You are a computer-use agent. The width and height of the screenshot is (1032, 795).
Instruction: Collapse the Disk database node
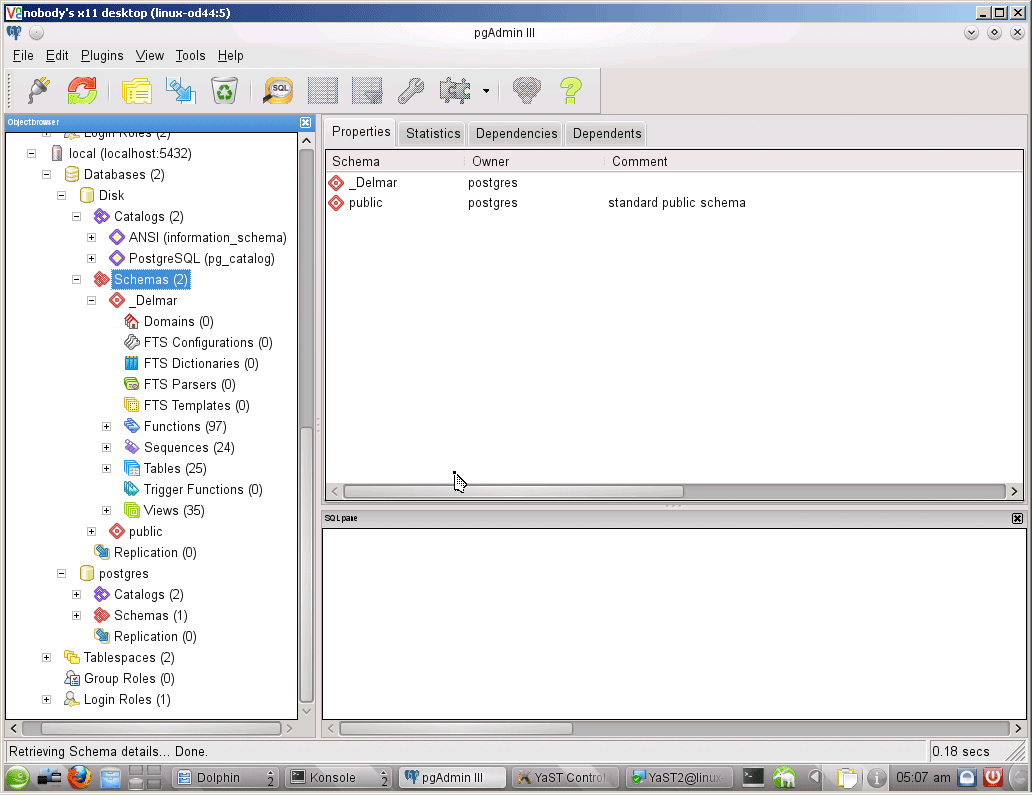[x=61, y=195]
